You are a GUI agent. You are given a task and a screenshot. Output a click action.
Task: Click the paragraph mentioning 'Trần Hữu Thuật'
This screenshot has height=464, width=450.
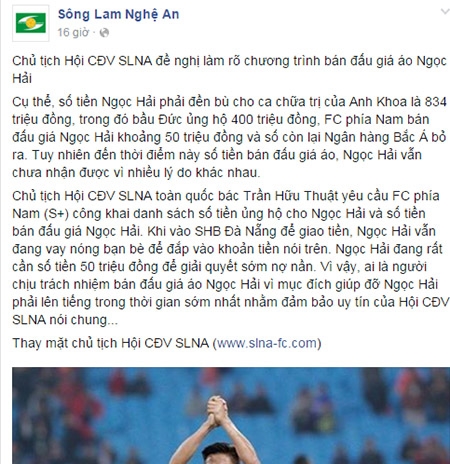230,258
